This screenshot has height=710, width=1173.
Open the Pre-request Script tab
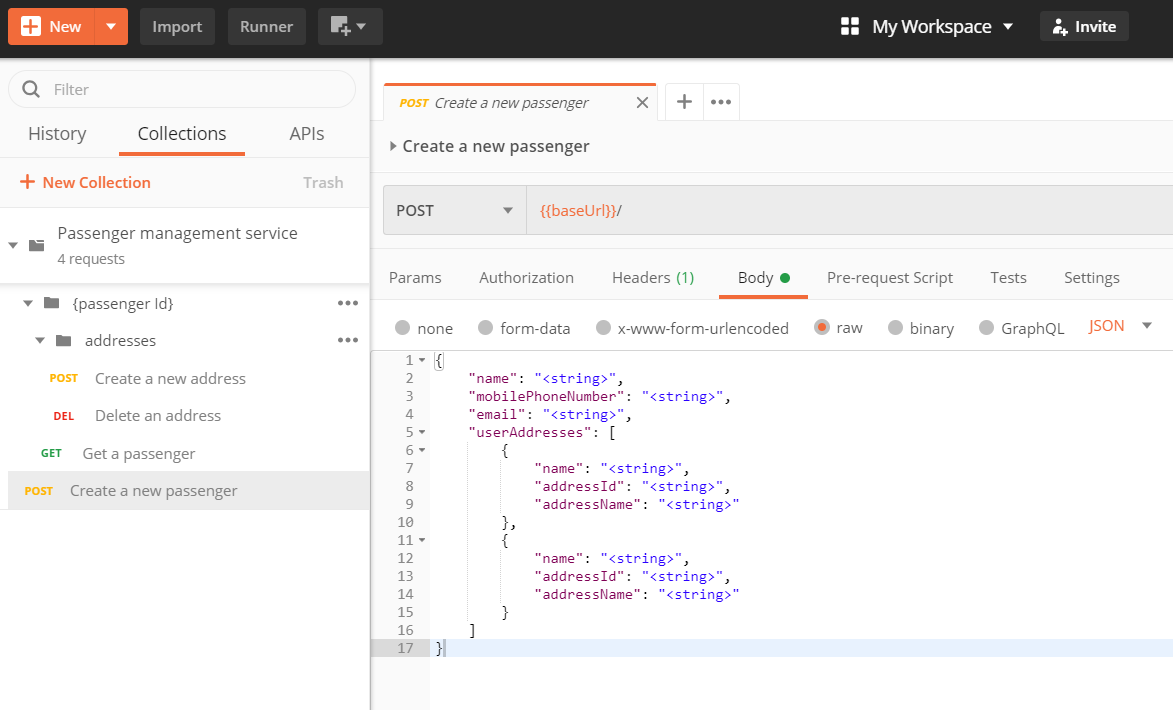(x=889, y=278)
